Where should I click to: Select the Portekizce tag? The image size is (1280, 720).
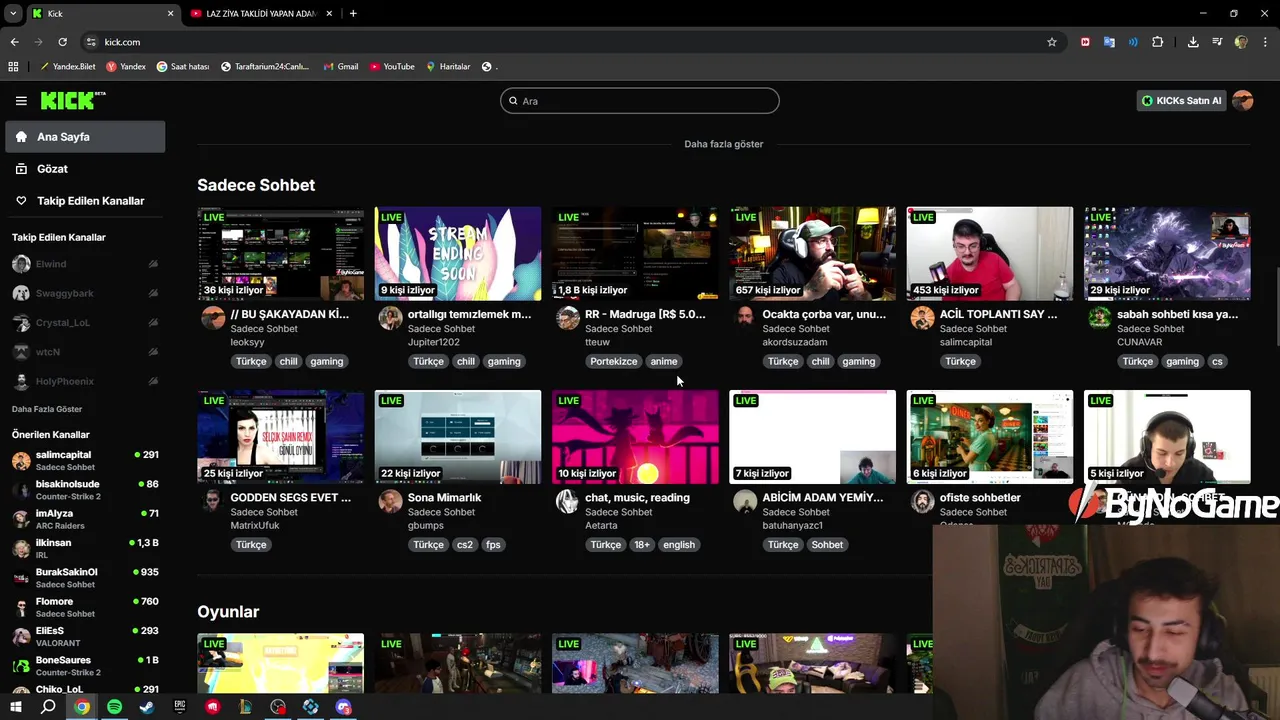(x=613, y=362)
